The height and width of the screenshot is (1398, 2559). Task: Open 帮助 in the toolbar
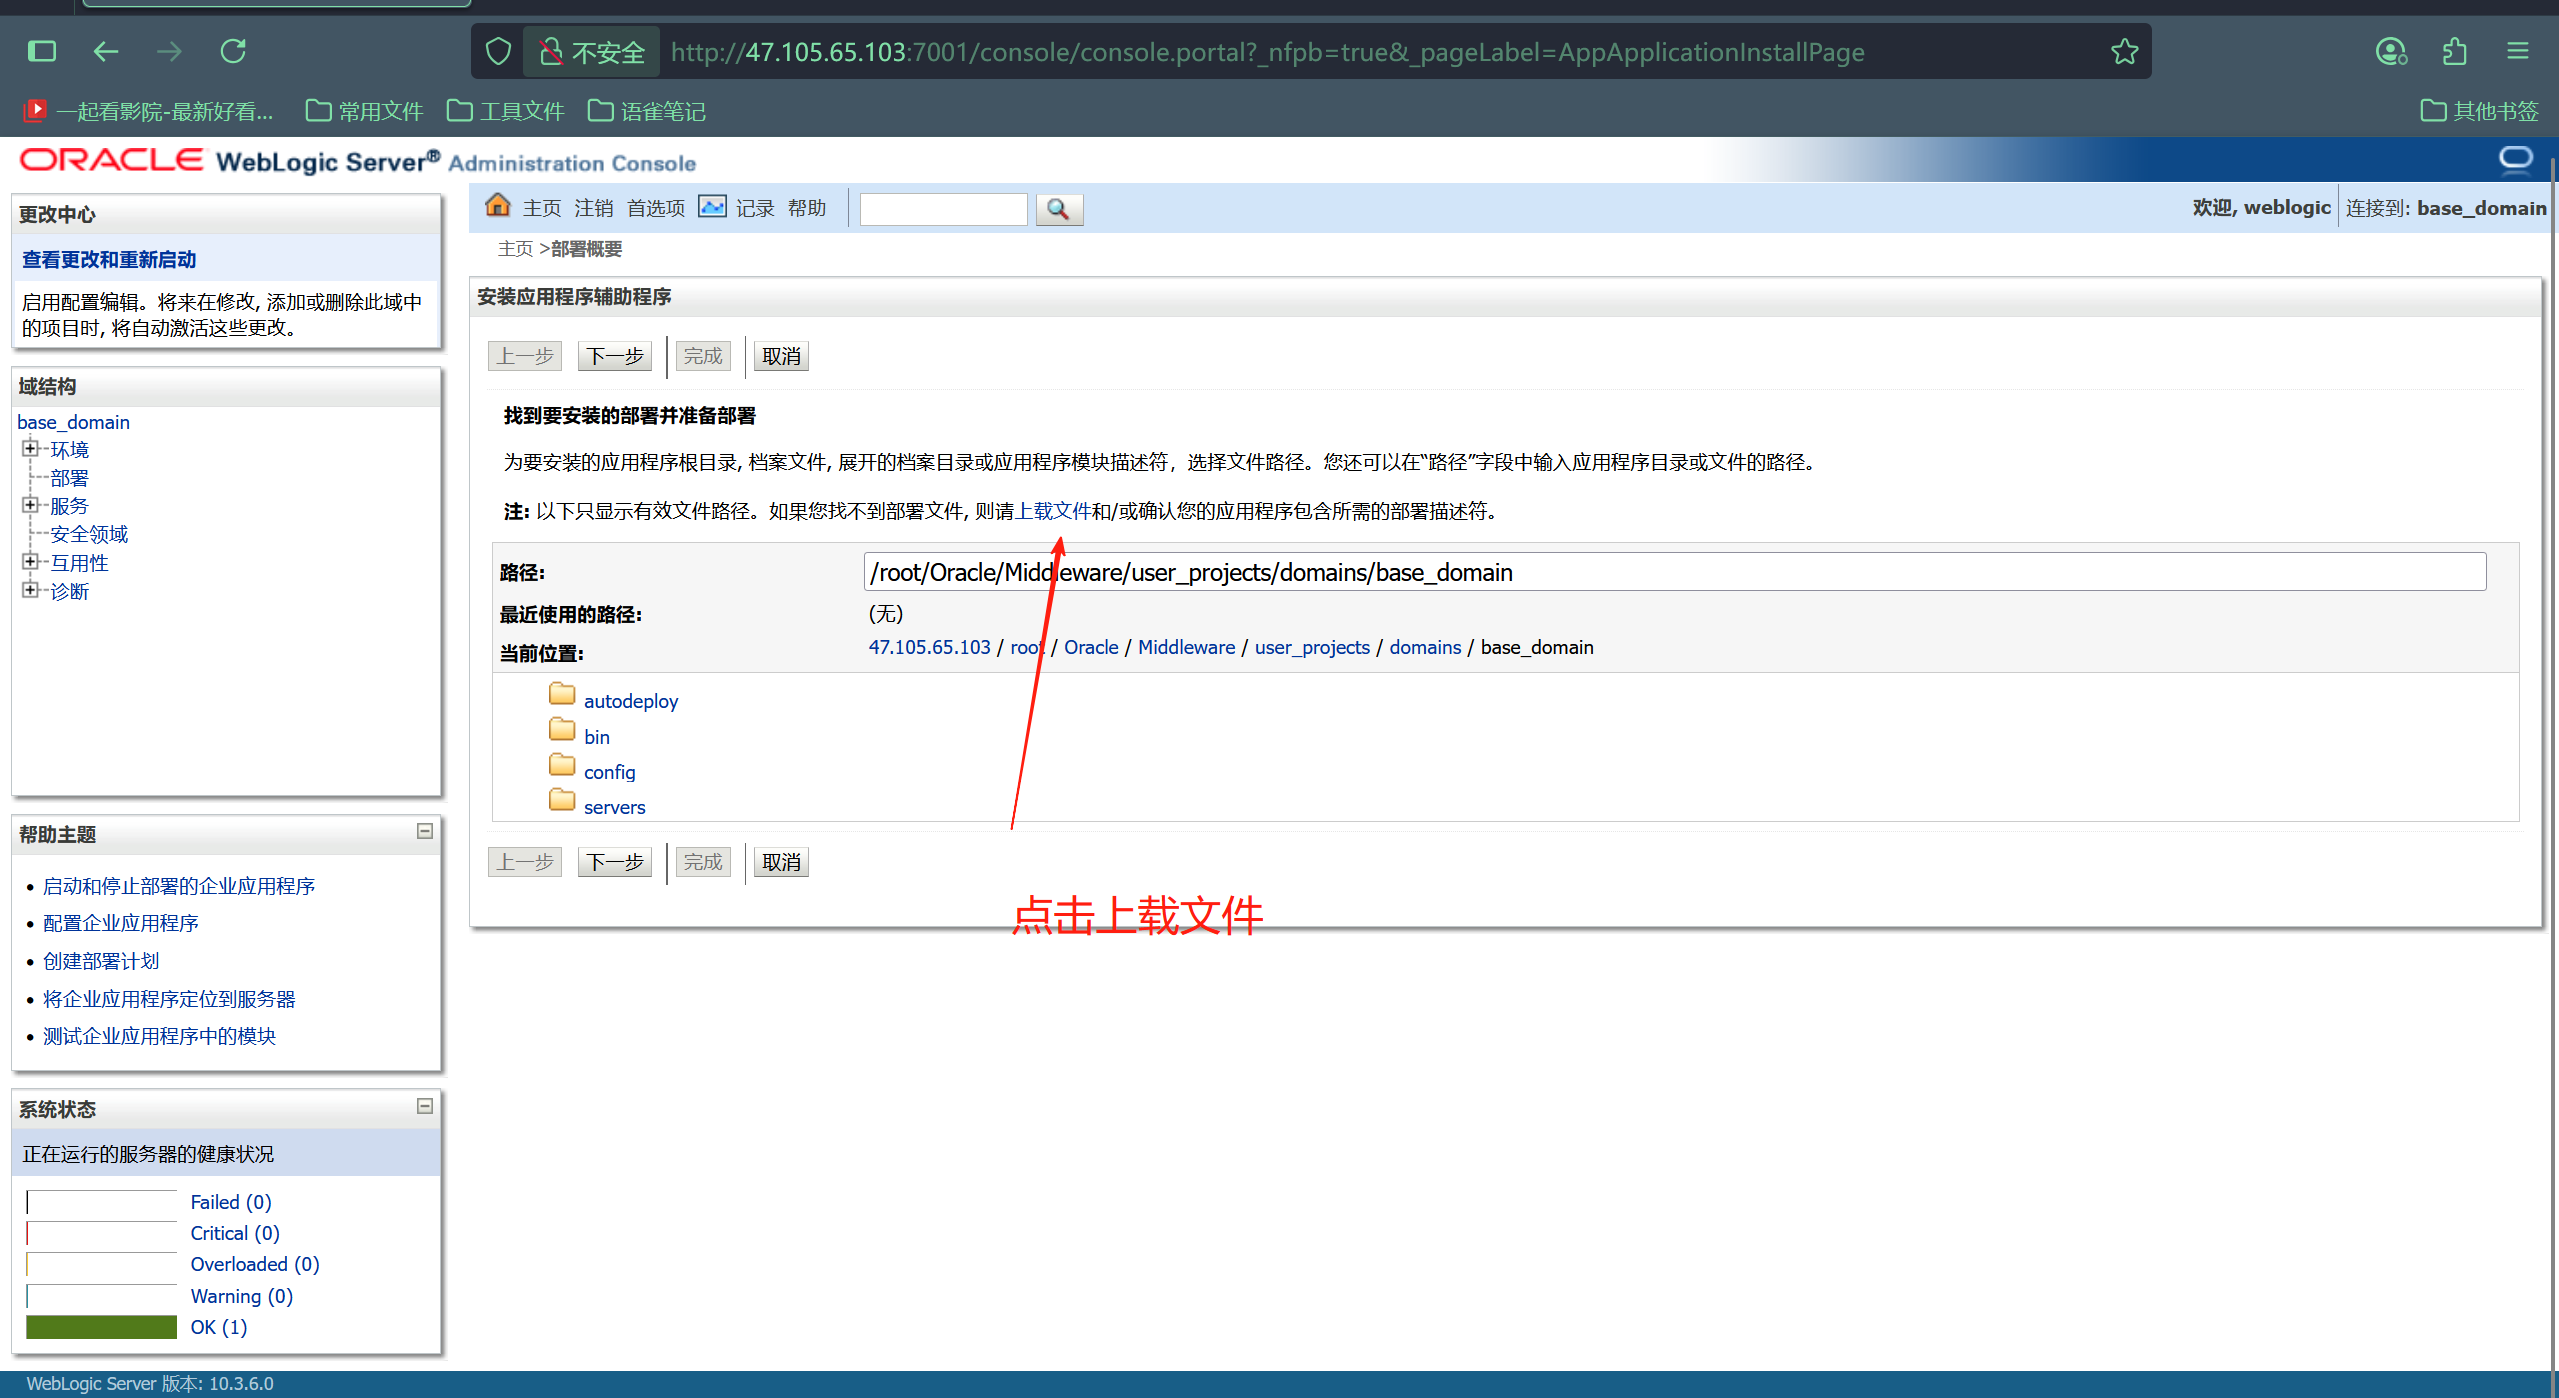coord(807,208)
